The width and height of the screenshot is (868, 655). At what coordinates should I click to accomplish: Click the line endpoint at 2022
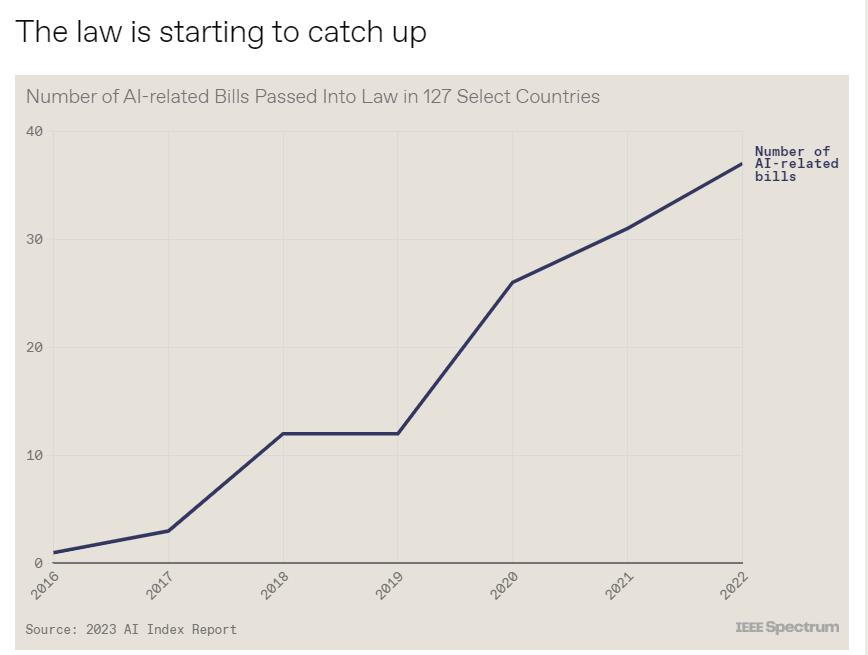tap(741, 164)
